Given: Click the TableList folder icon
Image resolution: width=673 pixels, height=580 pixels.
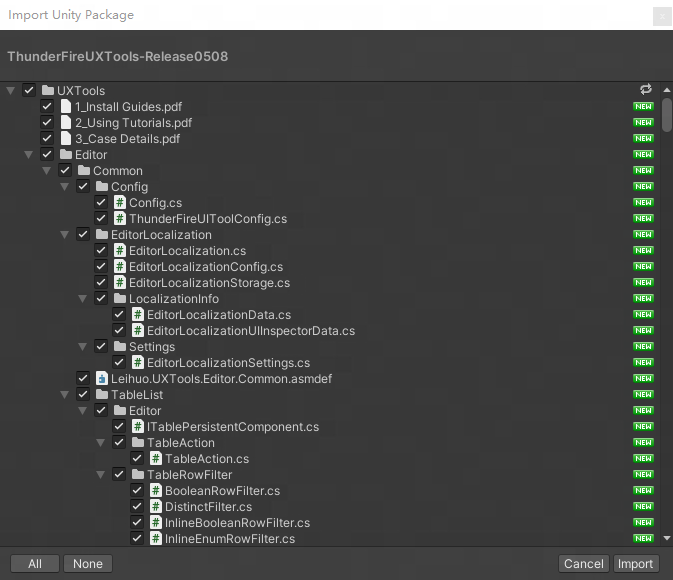Looking at the screenshot, I should coord(102,395).
